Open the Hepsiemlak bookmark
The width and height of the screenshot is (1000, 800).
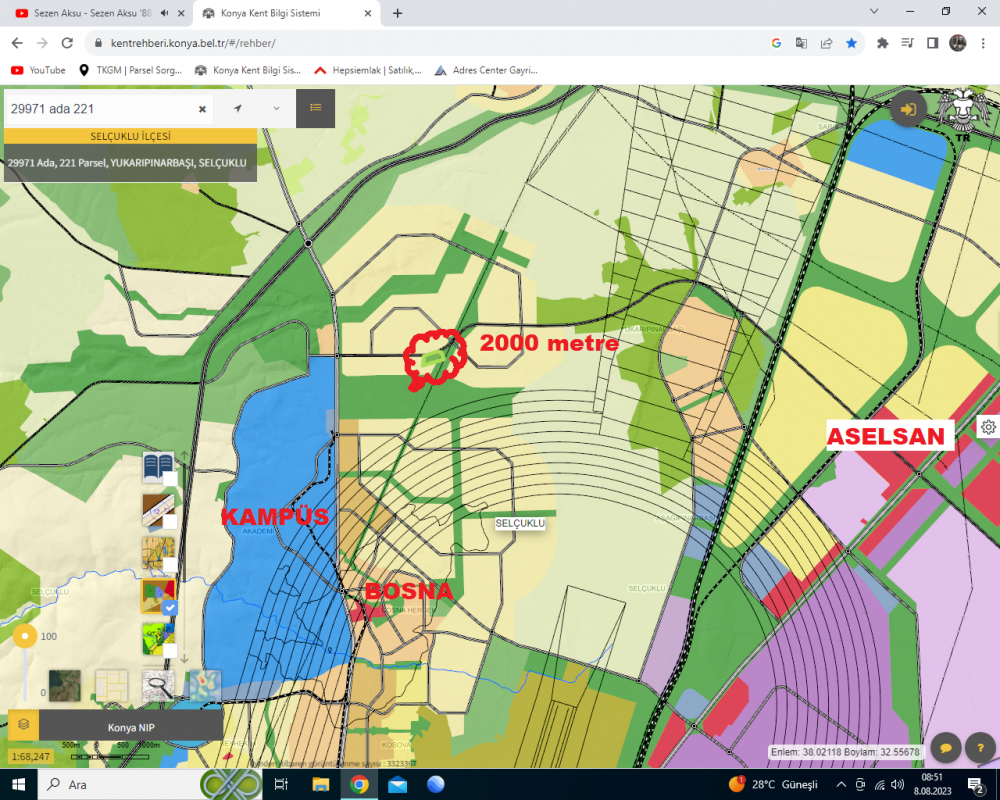pyautogui.click(x=367, y=70)
